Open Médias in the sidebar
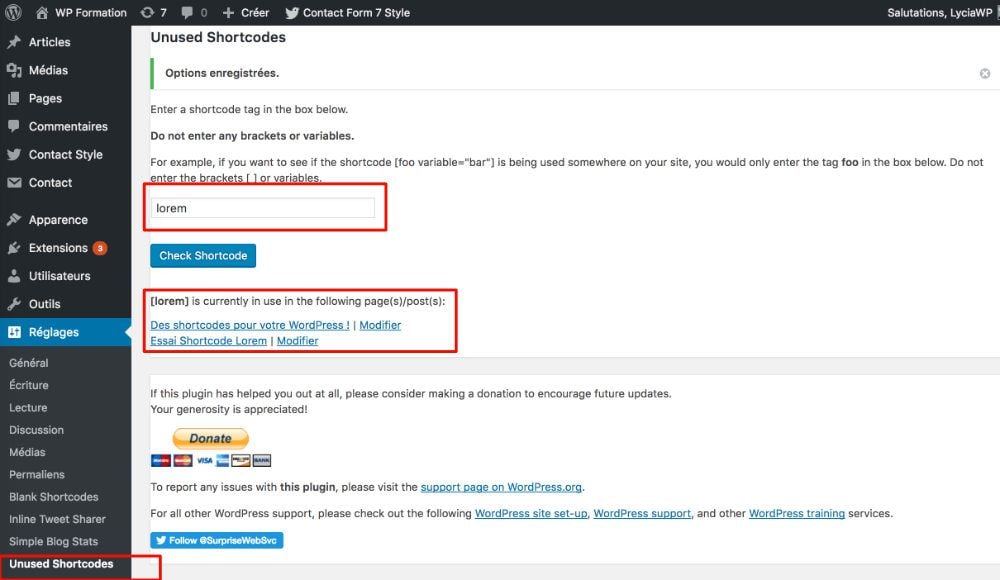 (48, 70)
